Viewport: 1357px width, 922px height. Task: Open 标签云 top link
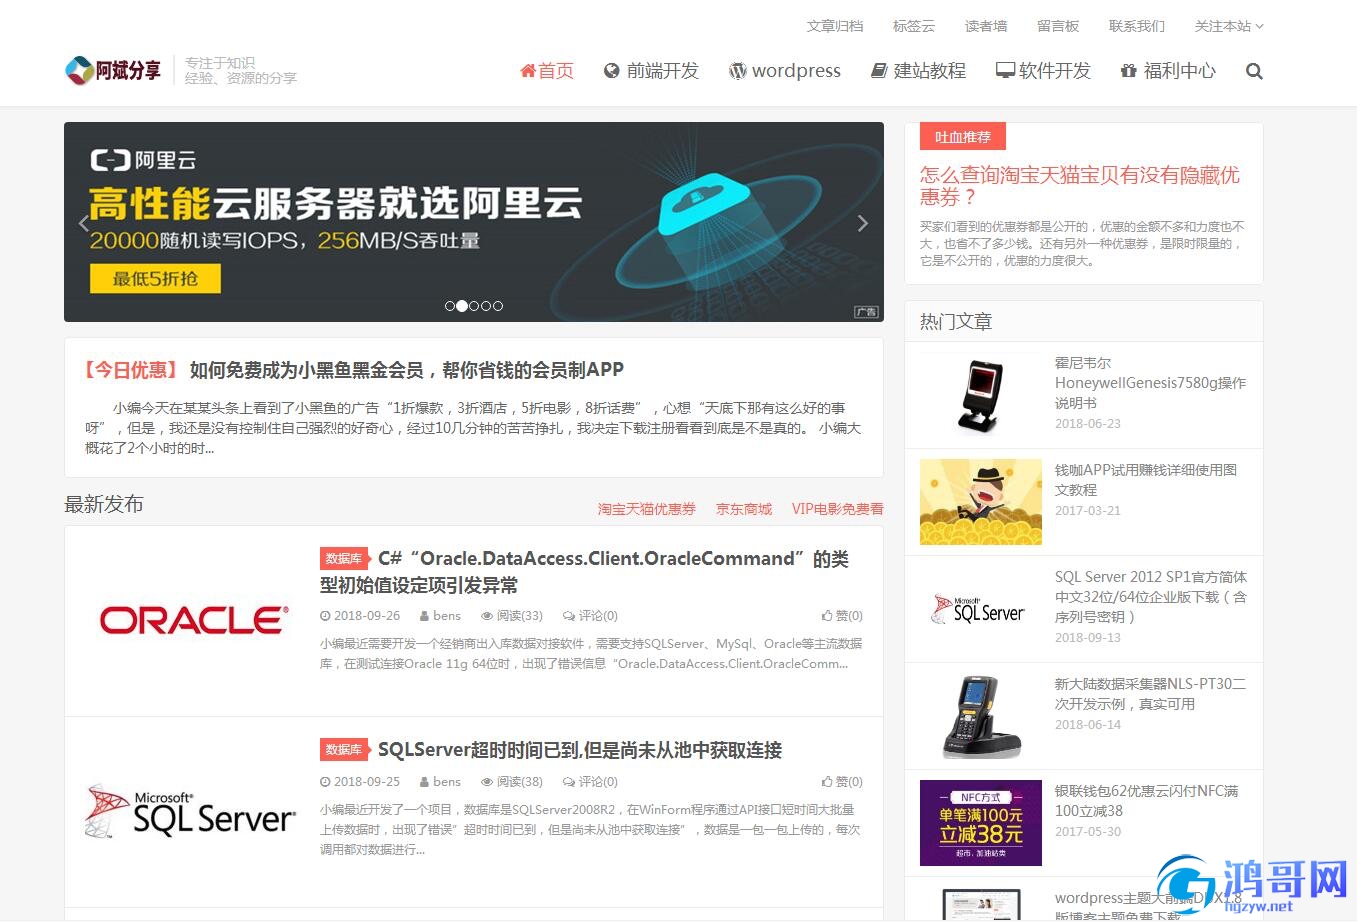coord(914,26)
